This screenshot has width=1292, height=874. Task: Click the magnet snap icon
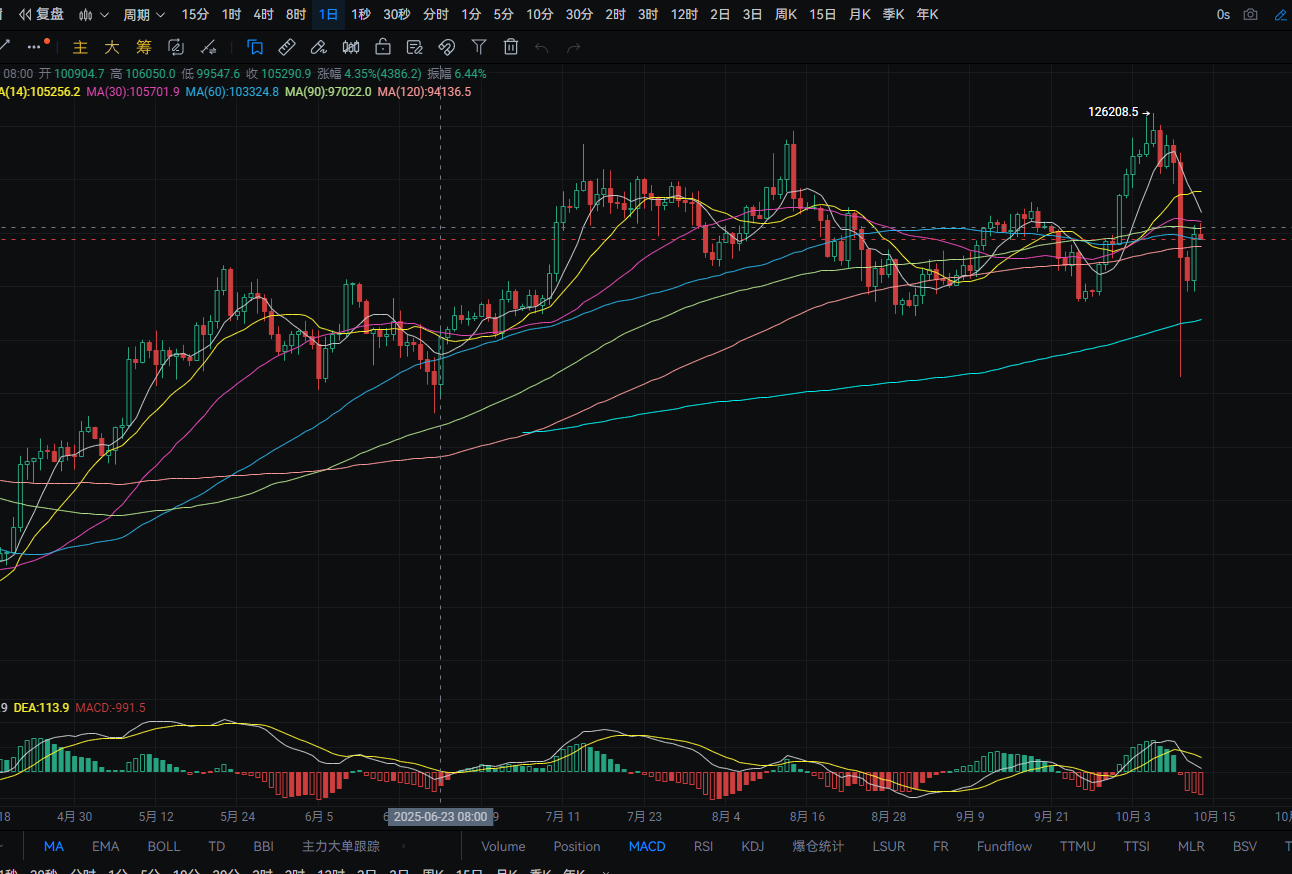[447, 47]
